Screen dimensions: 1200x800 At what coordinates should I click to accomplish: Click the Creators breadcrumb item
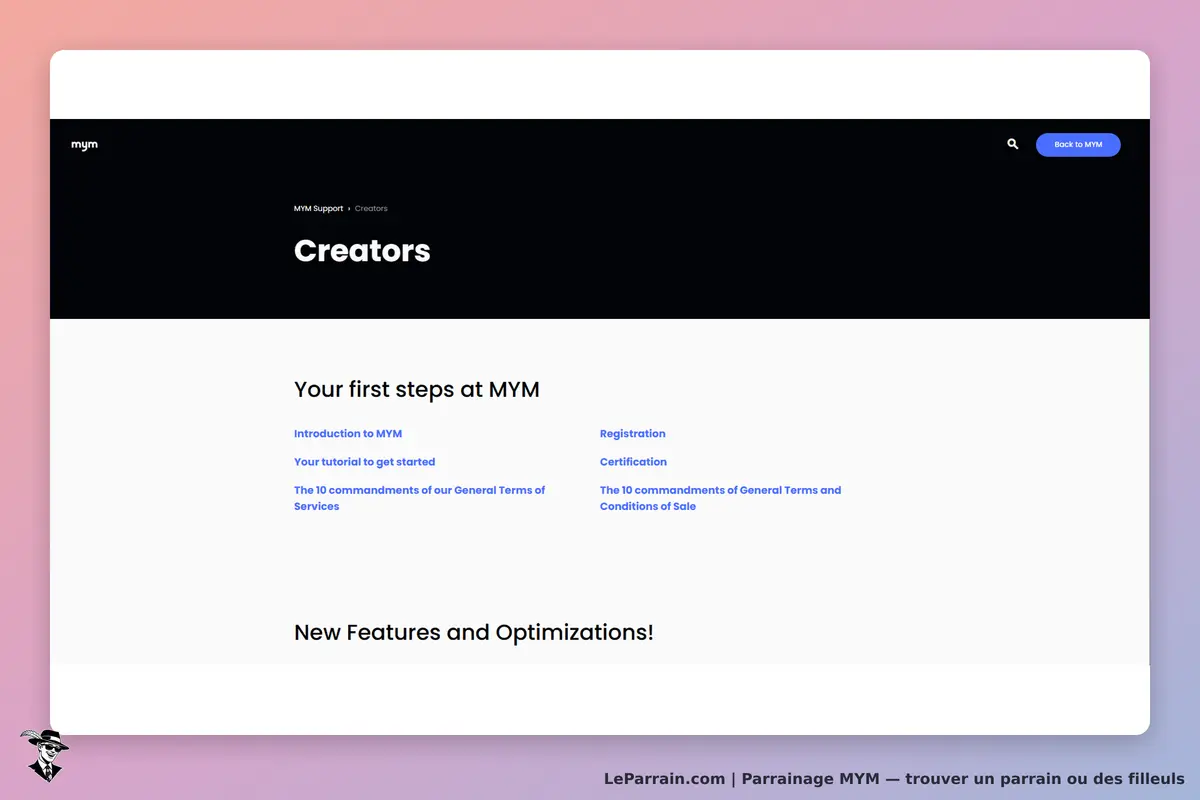371,209
